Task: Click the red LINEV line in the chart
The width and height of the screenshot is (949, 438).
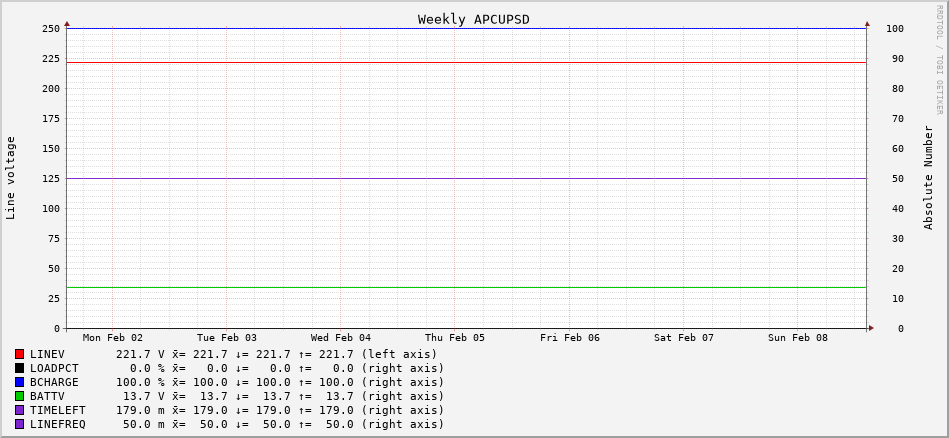Action: [x=466, y=62]
